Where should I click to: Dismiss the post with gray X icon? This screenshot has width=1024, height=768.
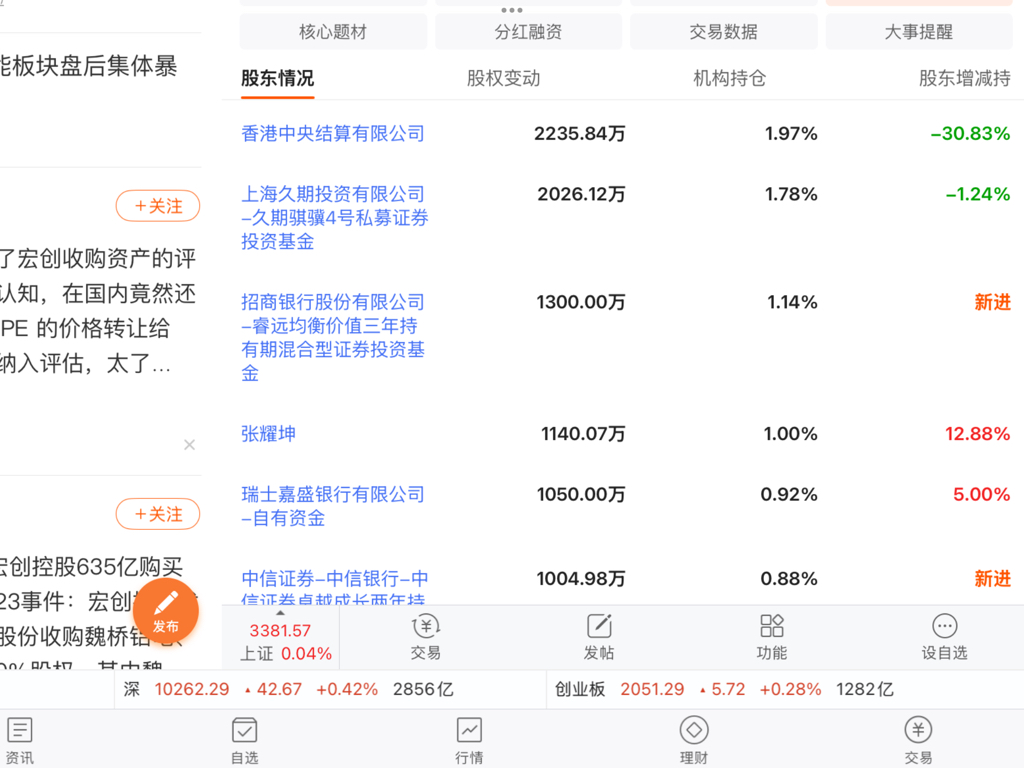[x=189, y=445]
